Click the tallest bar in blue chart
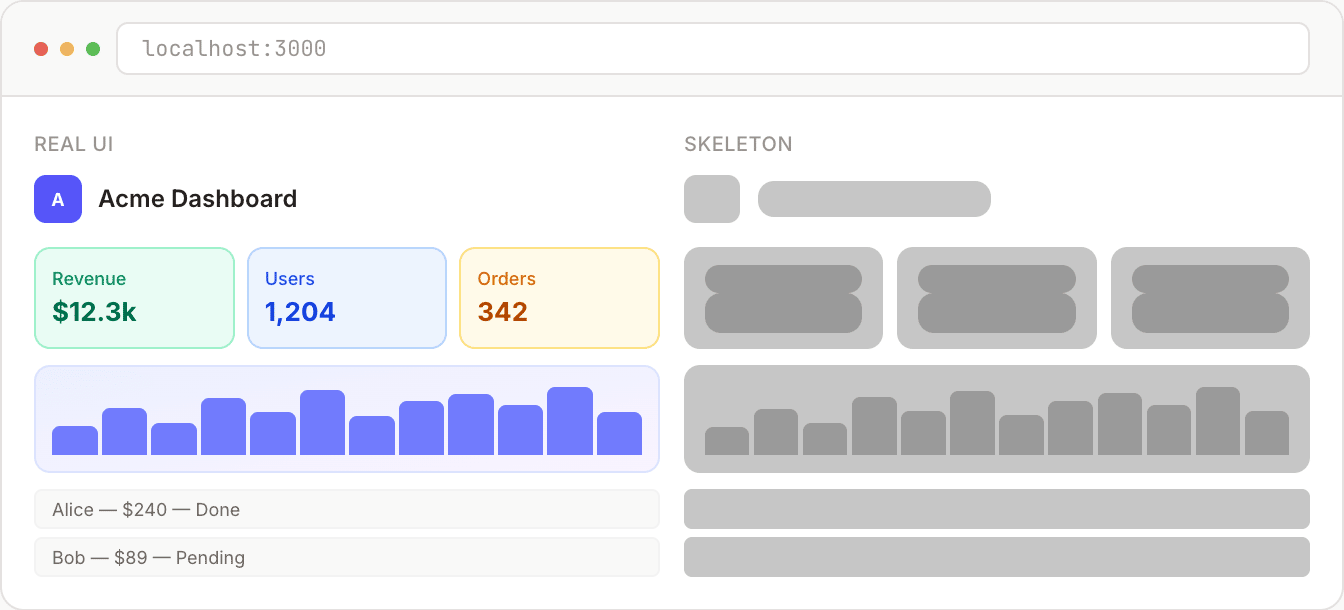The image size is (1344, 610). point(570,421)
